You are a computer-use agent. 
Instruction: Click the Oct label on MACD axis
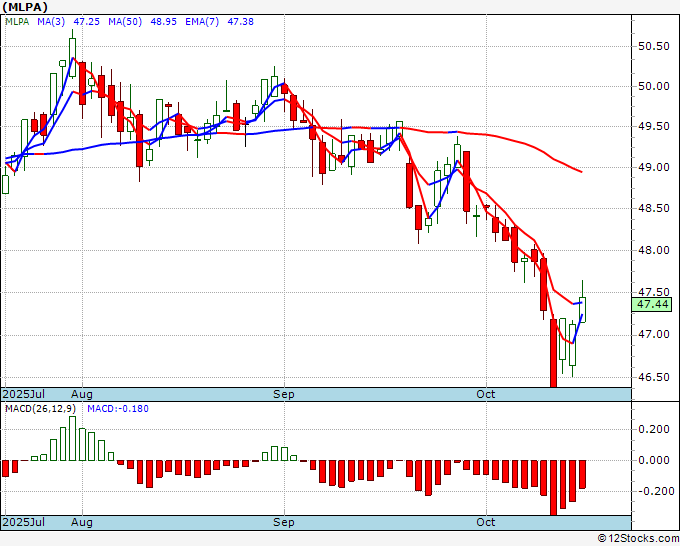[485, 522]
